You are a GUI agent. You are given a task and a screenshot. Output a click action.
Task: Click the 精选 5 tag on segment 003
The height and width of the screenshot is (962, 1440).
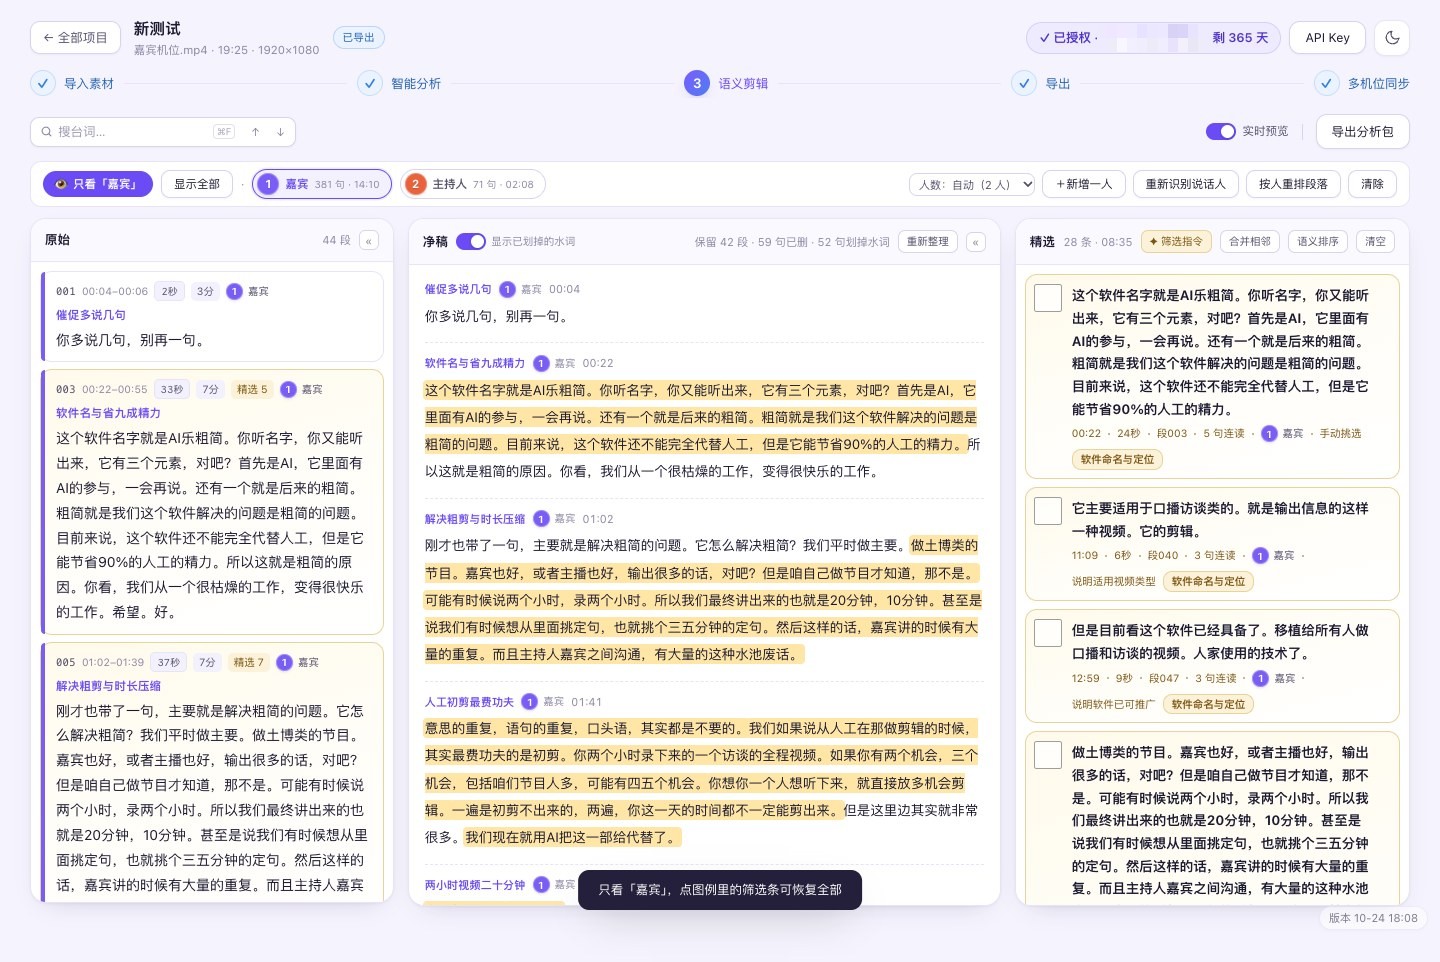point(252,390)
